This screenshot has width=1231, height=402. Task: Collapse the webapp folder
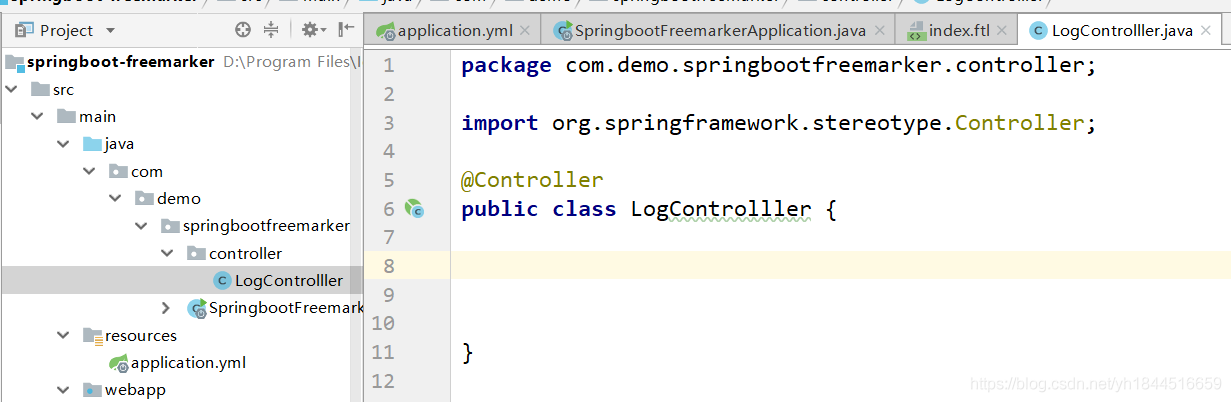click(64, 390)
